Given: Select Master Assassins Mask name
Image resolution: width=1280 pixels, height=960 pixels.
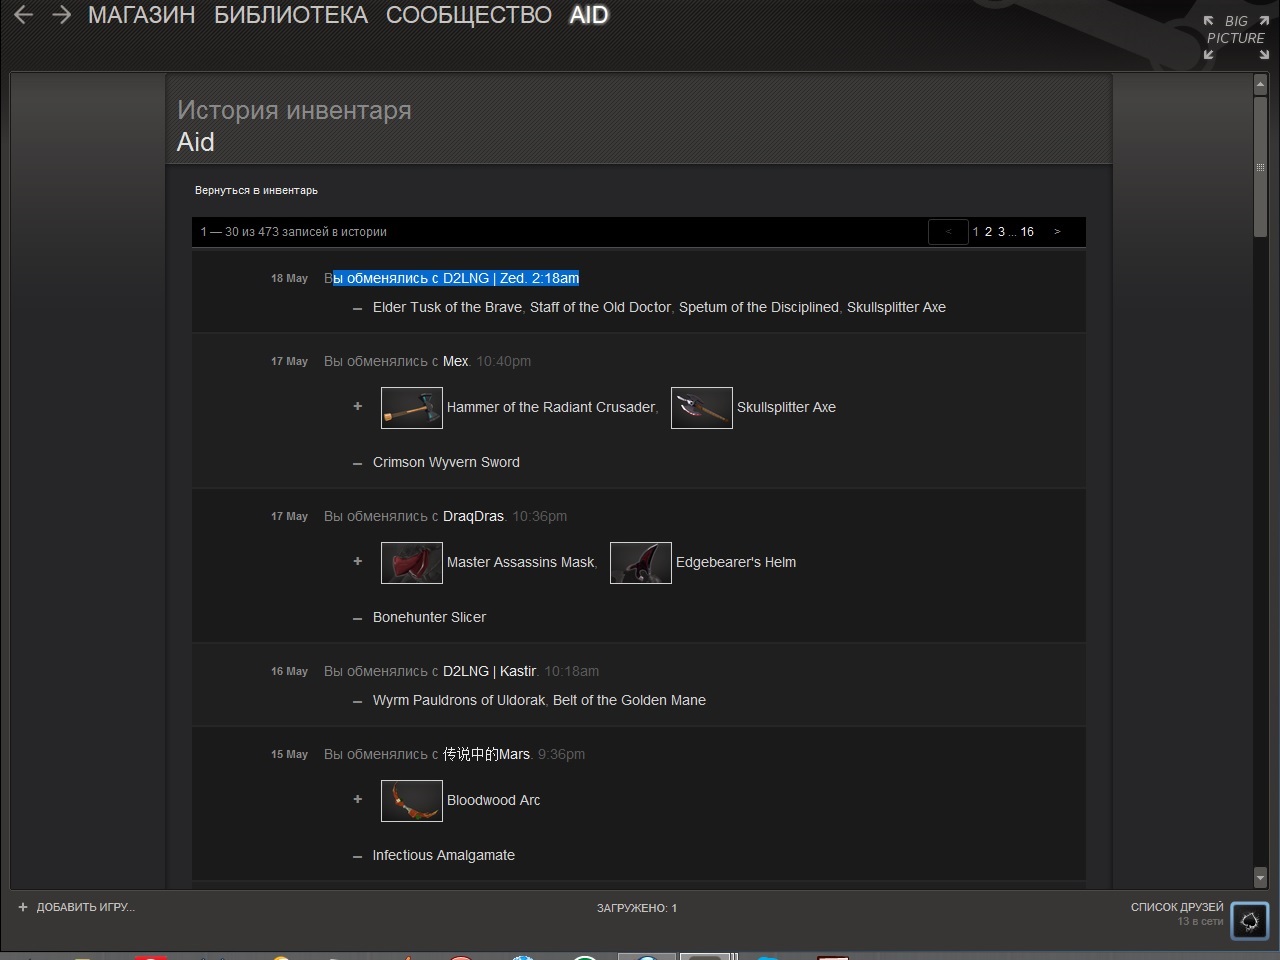Looking at the screenshot, I should click(x=520, y=562).
